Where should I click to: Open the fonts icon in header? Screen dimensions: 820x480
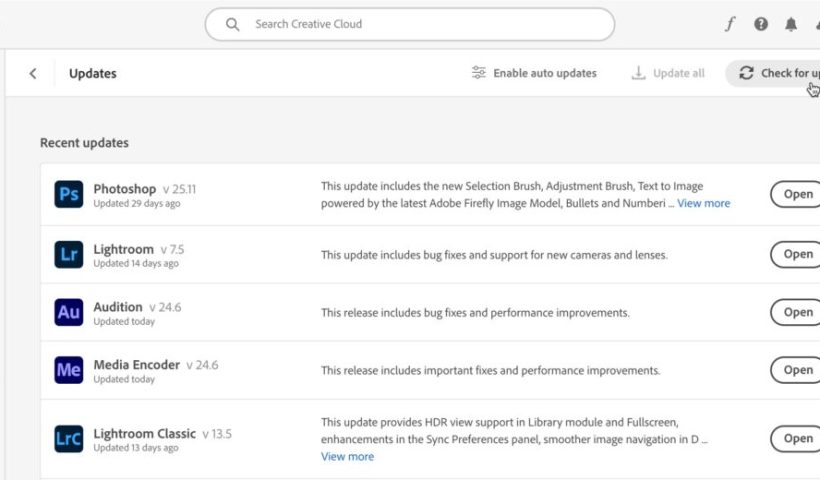[730, 24]
